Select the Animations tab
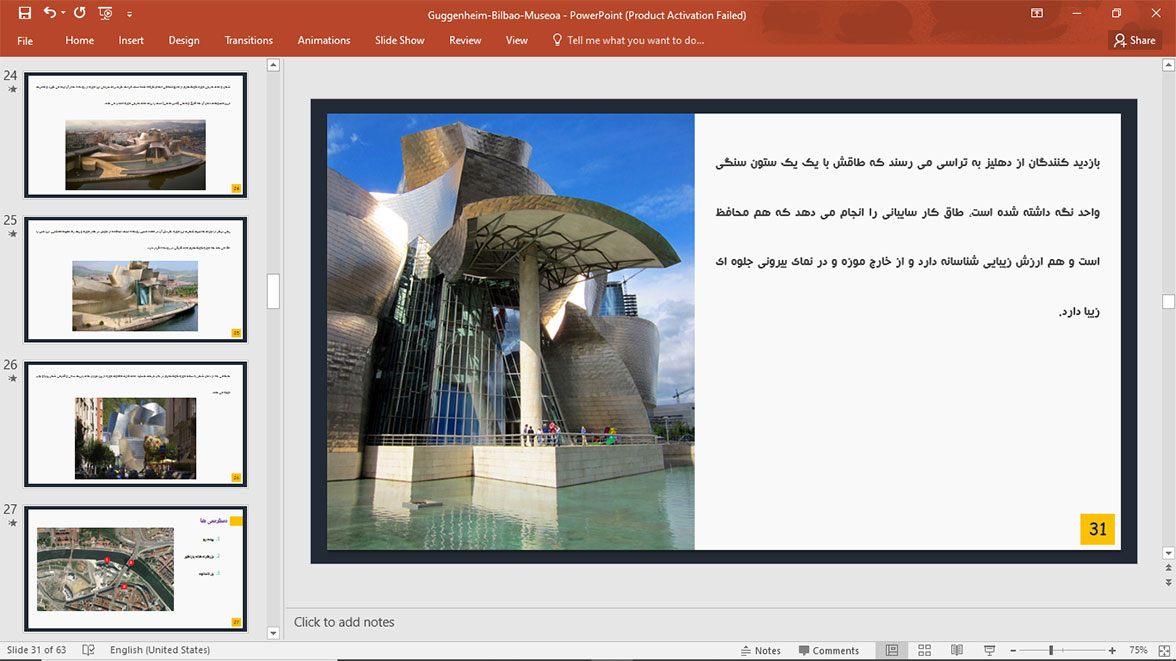The image size is (1176, 661). pyautogui.click(x=324, y=41)
